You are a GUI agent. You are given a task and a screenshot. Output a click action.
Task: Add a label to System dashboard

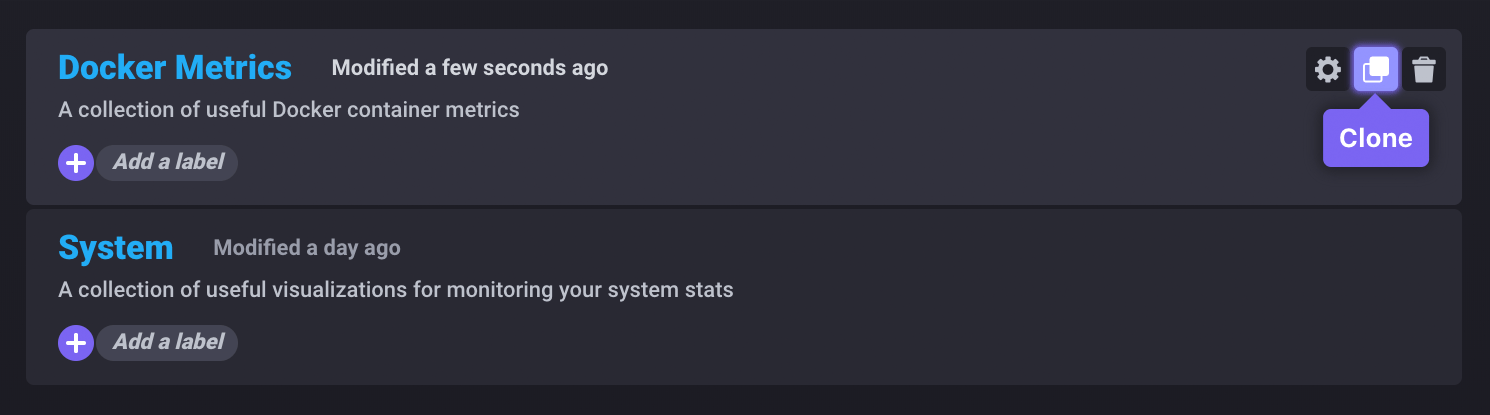[167, 343]
